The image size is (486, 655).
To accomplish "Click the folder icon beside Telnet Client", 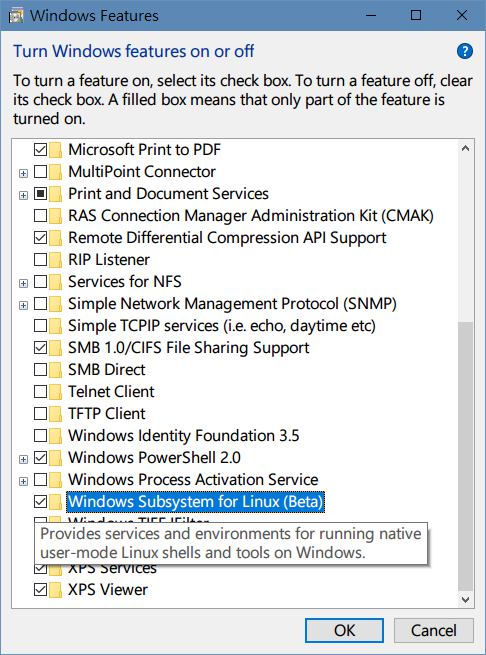I will pyautogui.click(x=56, y=392).
